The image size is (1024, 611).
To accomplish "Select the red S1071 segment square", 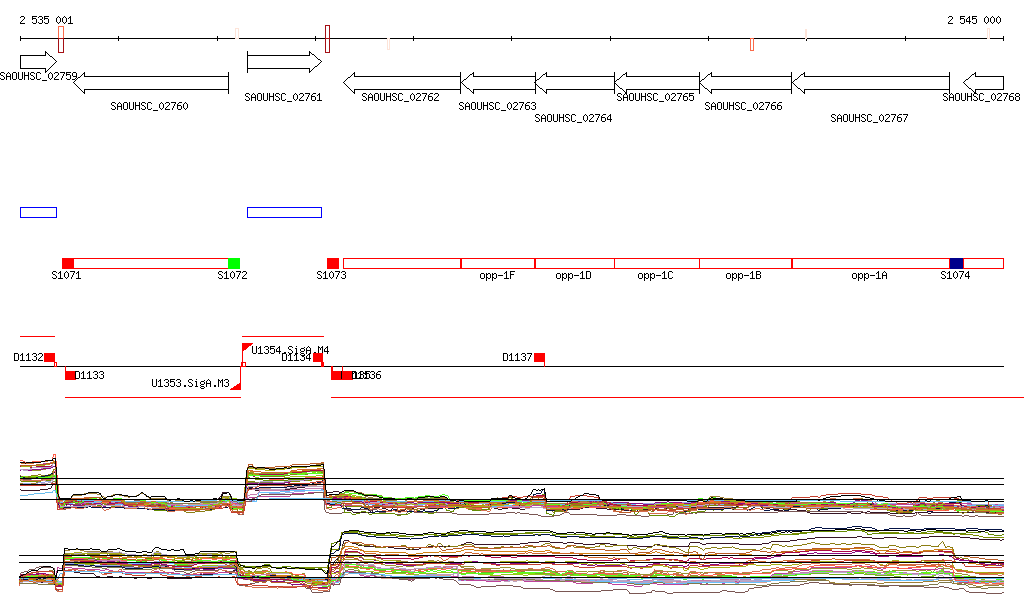I will tap(68, 263).
